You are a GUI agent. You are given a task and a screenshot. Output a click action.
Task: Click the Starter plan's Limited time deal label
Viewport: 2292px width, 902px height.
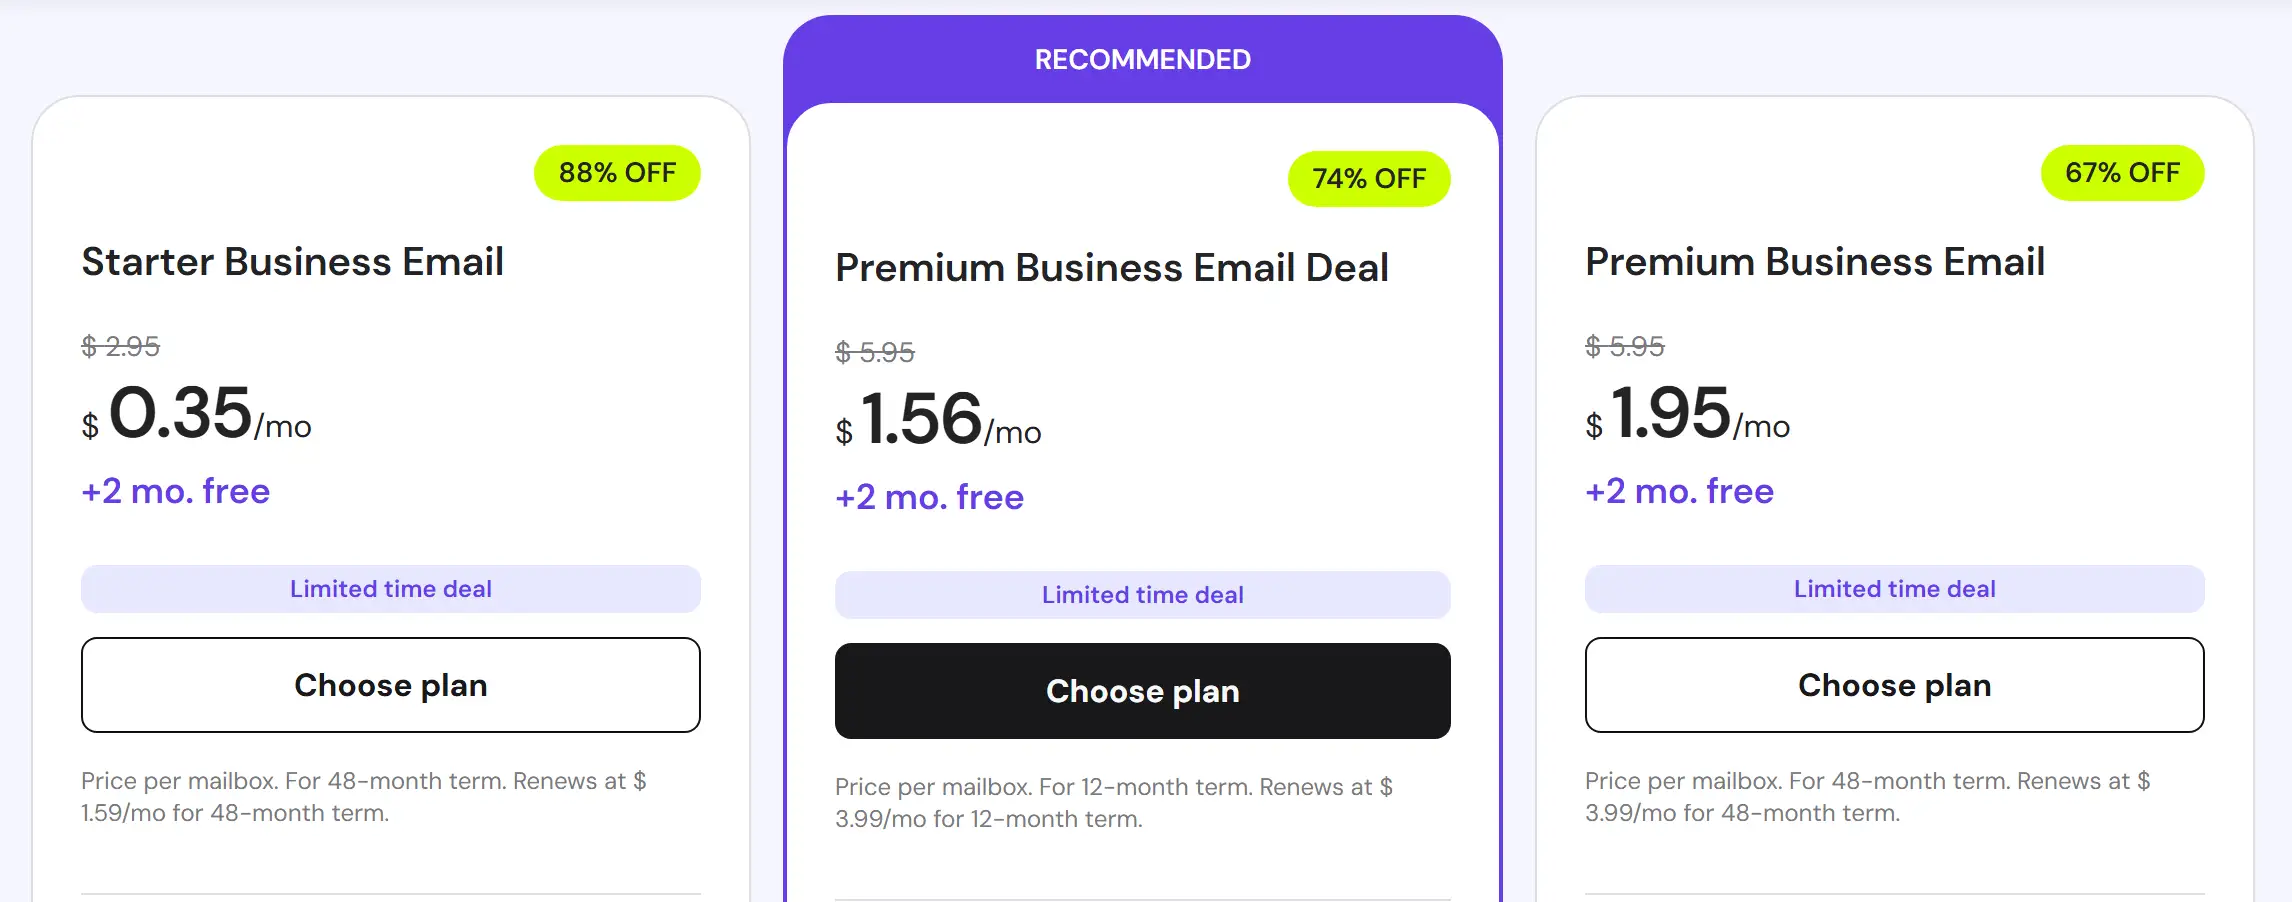tap(391, 589)
